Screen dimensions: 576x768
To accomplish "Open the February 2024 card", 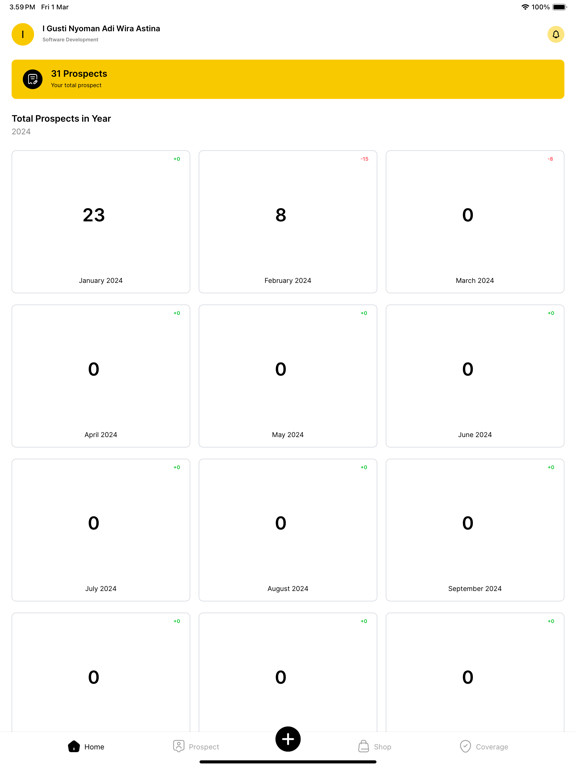I will 288,222.
